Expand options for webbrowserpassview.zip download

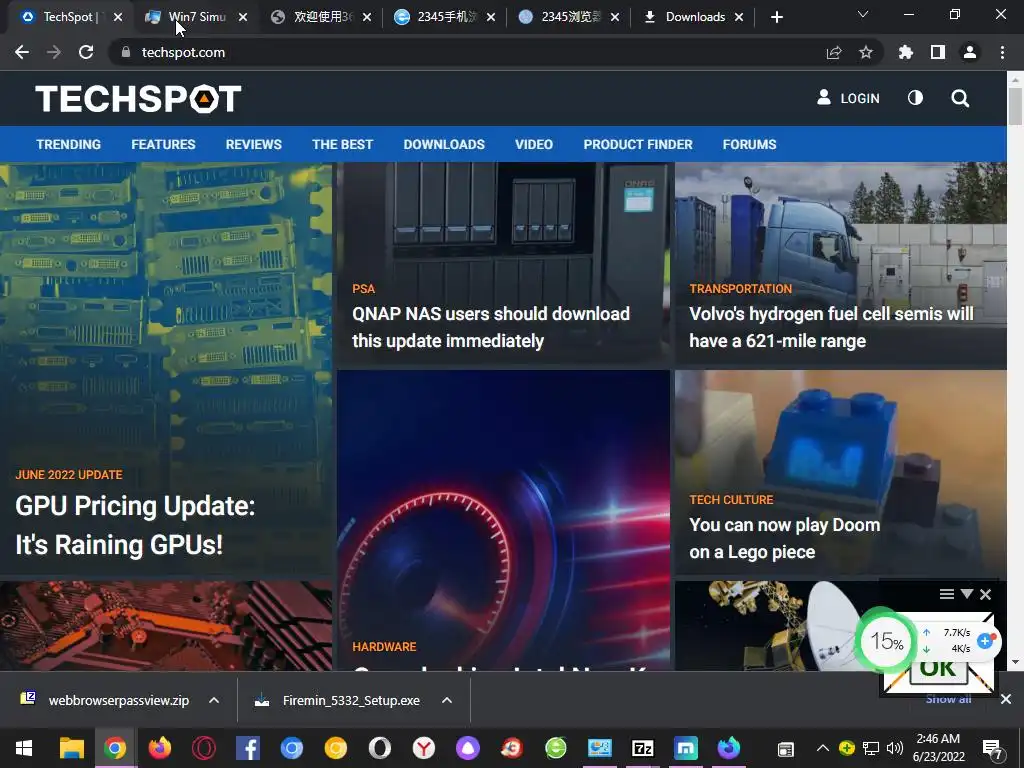pos(214,700)
